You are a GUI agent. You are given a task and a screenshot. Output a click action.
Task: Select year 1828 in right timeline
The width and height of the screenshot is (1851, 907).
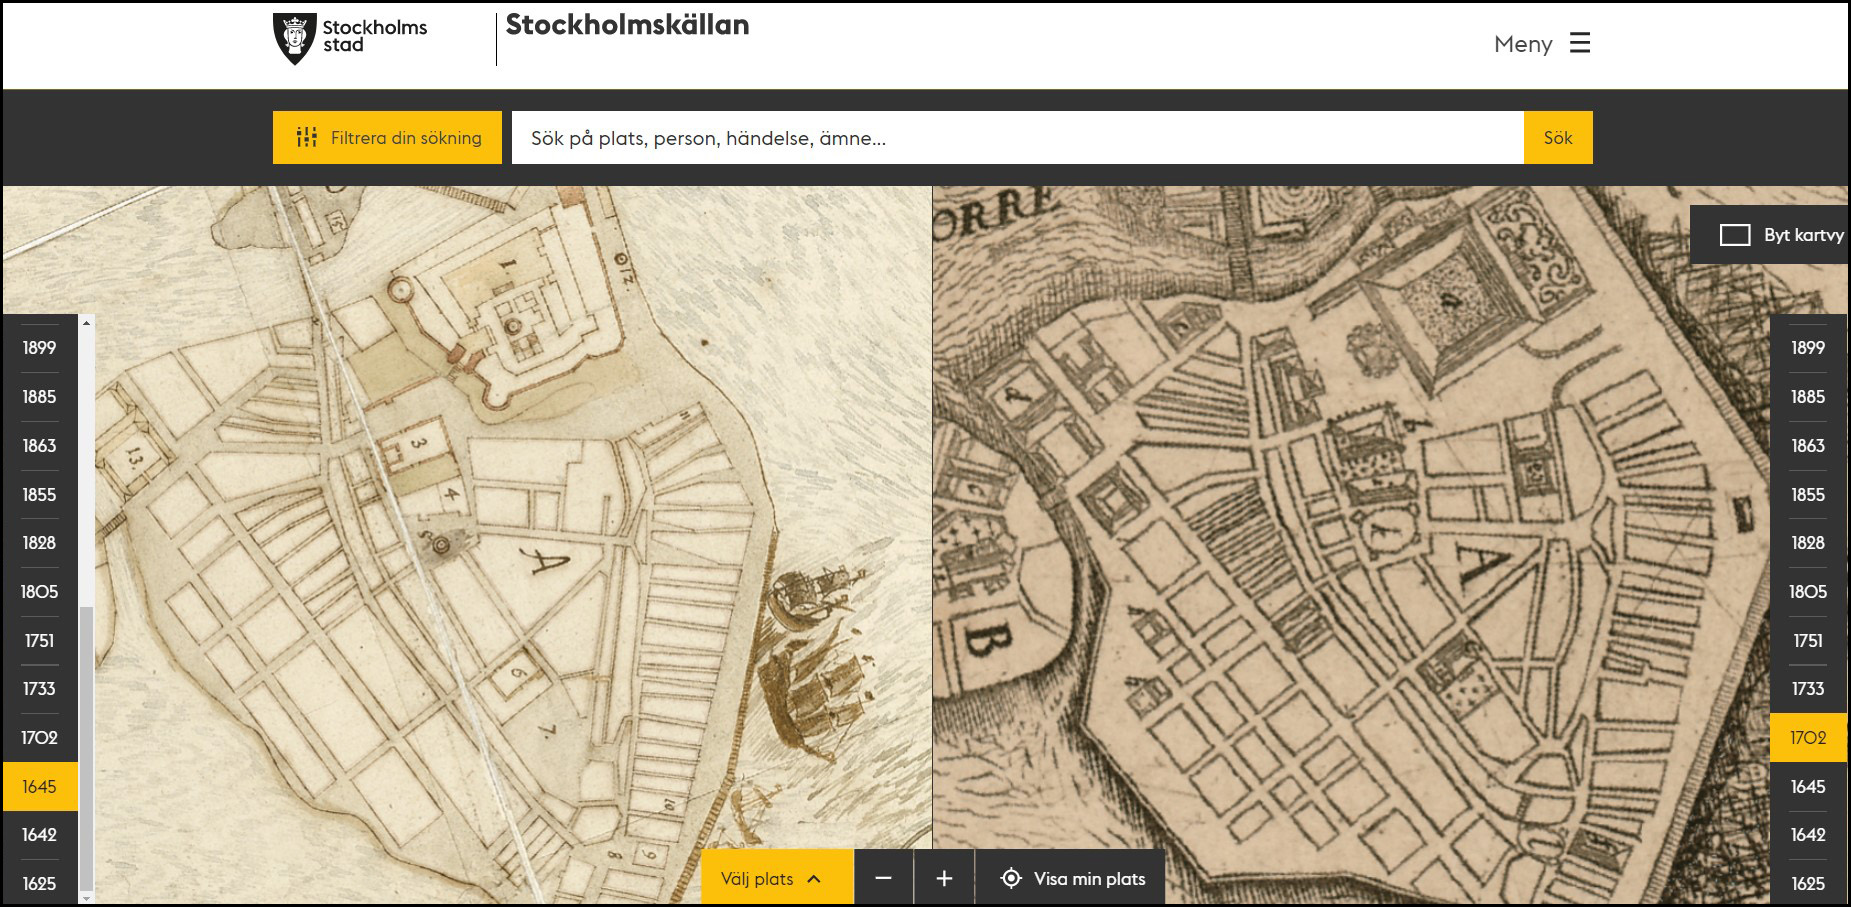tap(1808, 542)
